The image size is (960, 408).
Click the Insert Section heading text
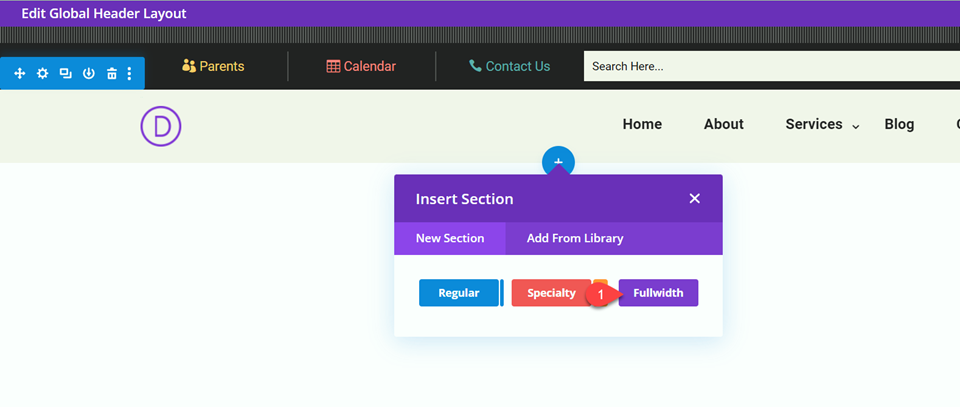pyautogui.click(x=465, y=199)
